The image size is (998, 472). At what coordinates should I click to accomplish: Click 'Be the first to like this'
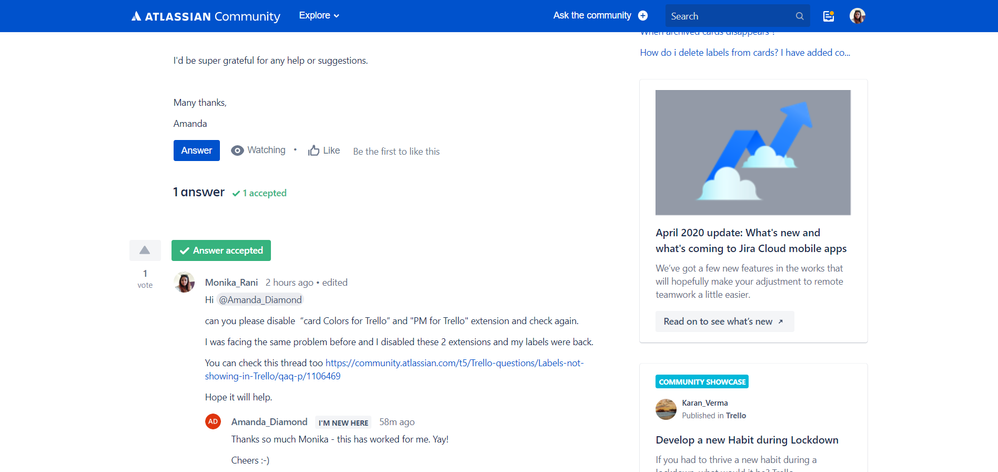pyautogui.click(x=397, y=151)
